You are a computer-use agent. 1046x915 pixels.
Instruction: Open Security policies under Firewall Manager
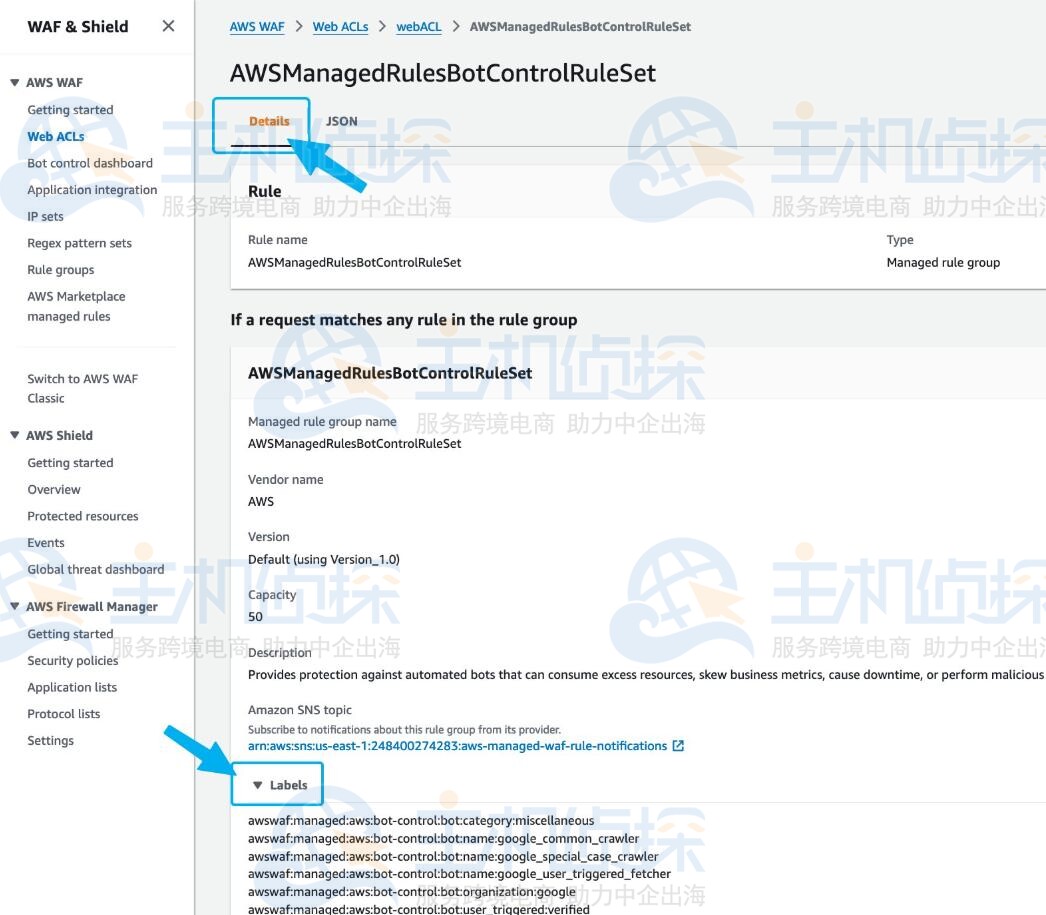(x=73, y=660)
